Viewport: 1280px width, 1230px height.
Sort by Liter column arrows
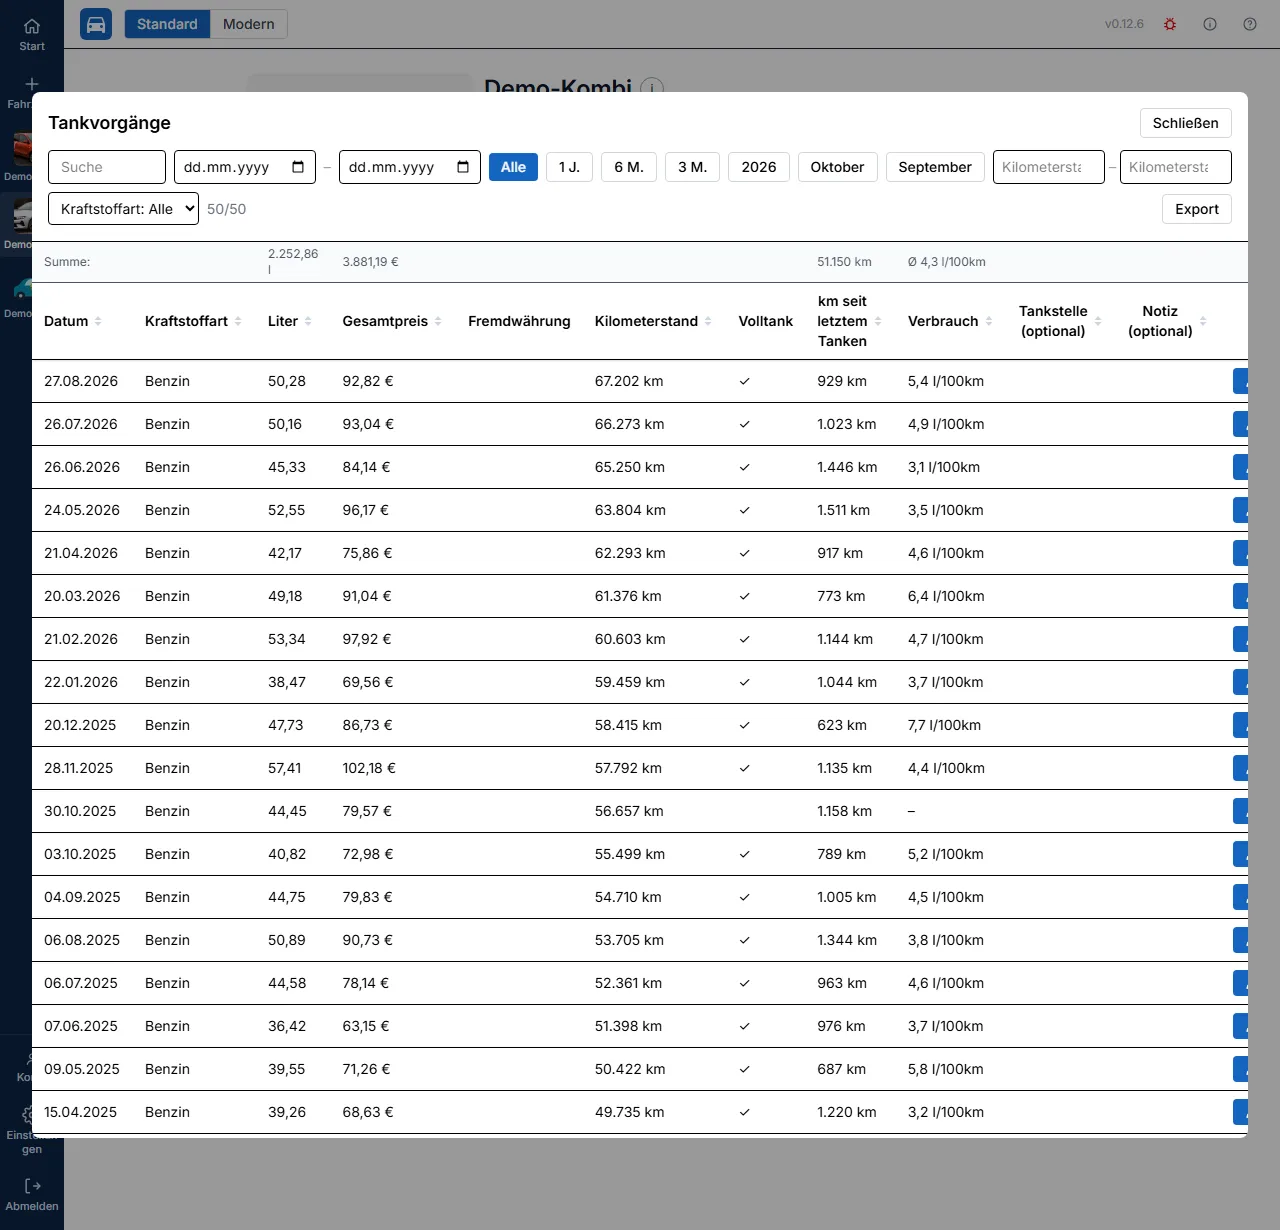(308, 321)
